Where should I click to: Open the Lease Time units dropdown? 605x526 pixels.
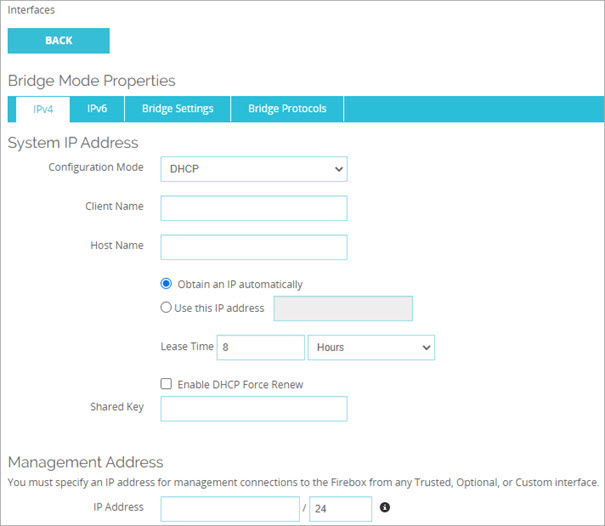(371, 347)
